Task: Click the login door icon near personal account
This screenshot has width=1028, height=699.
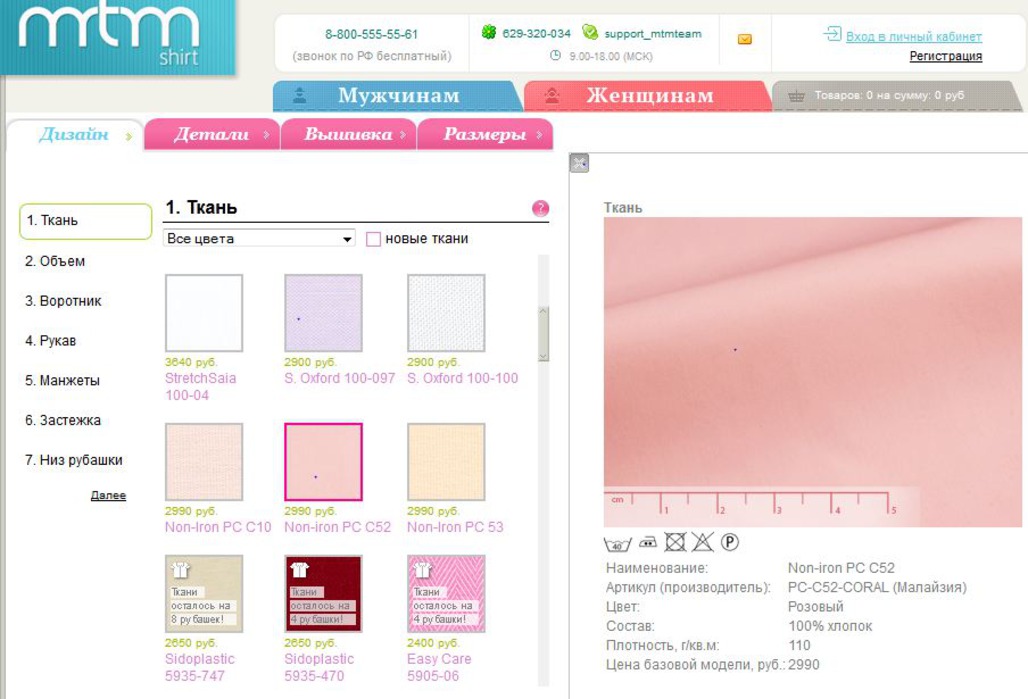Action: pyautogui.click(x=832, y=35)
